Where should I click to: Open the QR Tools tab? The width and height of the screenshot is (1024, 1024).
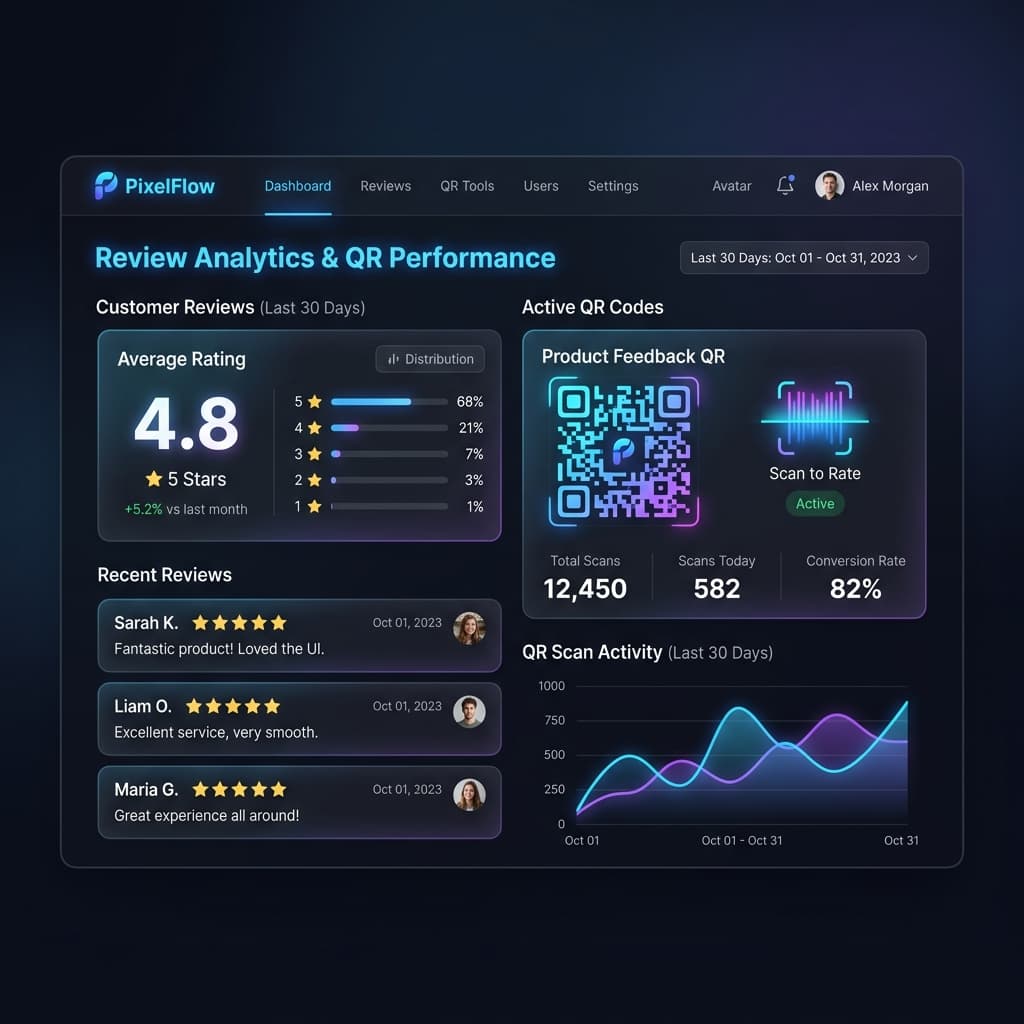467,186
